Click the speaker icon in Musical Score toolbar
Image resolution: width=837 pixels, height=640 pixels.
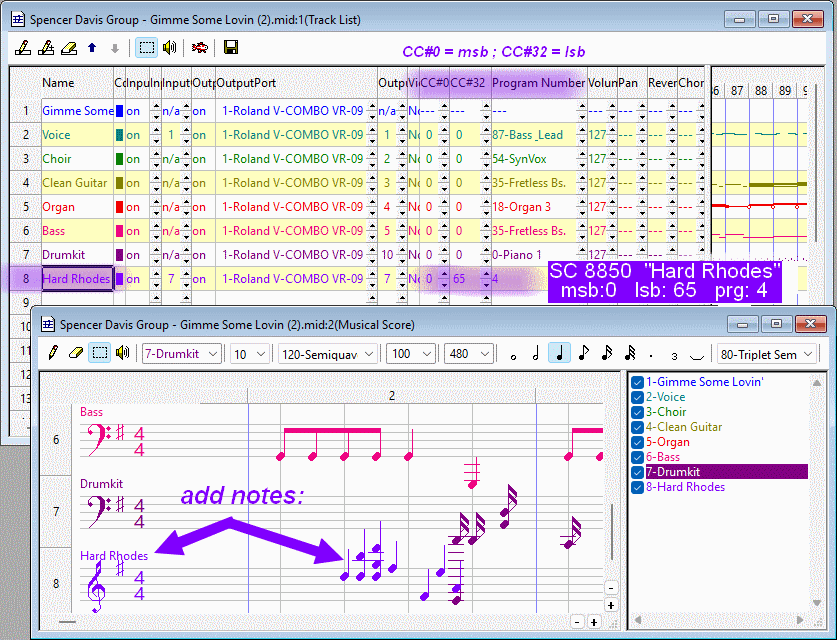coord(123,353)
